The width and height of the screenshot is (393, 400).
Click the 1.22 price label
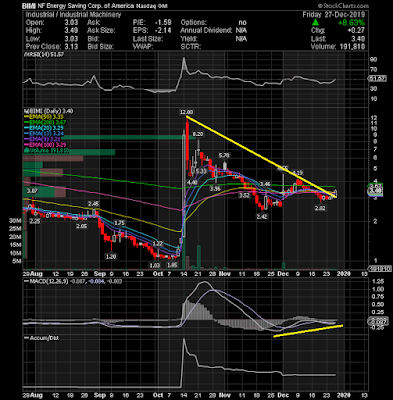(158, 244)
